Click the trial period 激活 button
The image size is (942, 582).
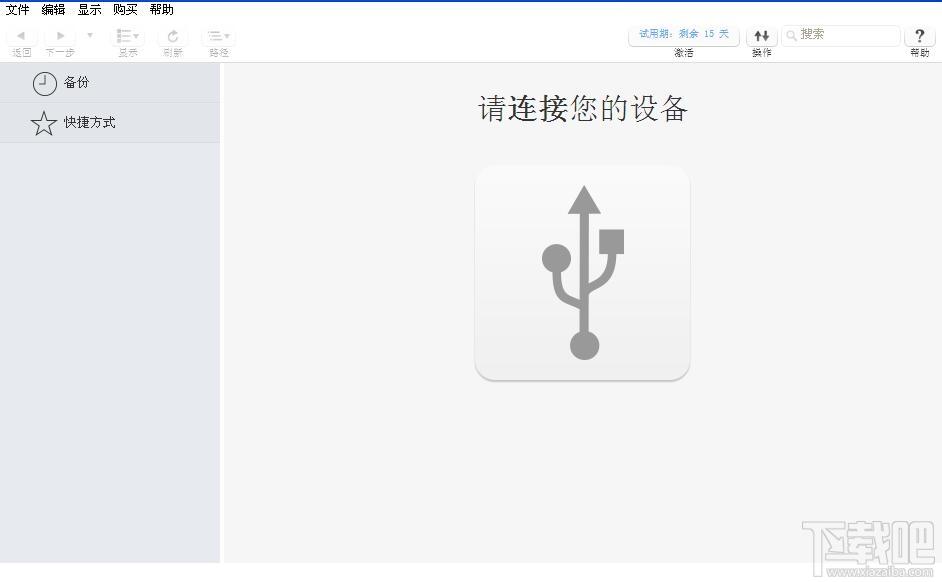(x=684, y=34)
